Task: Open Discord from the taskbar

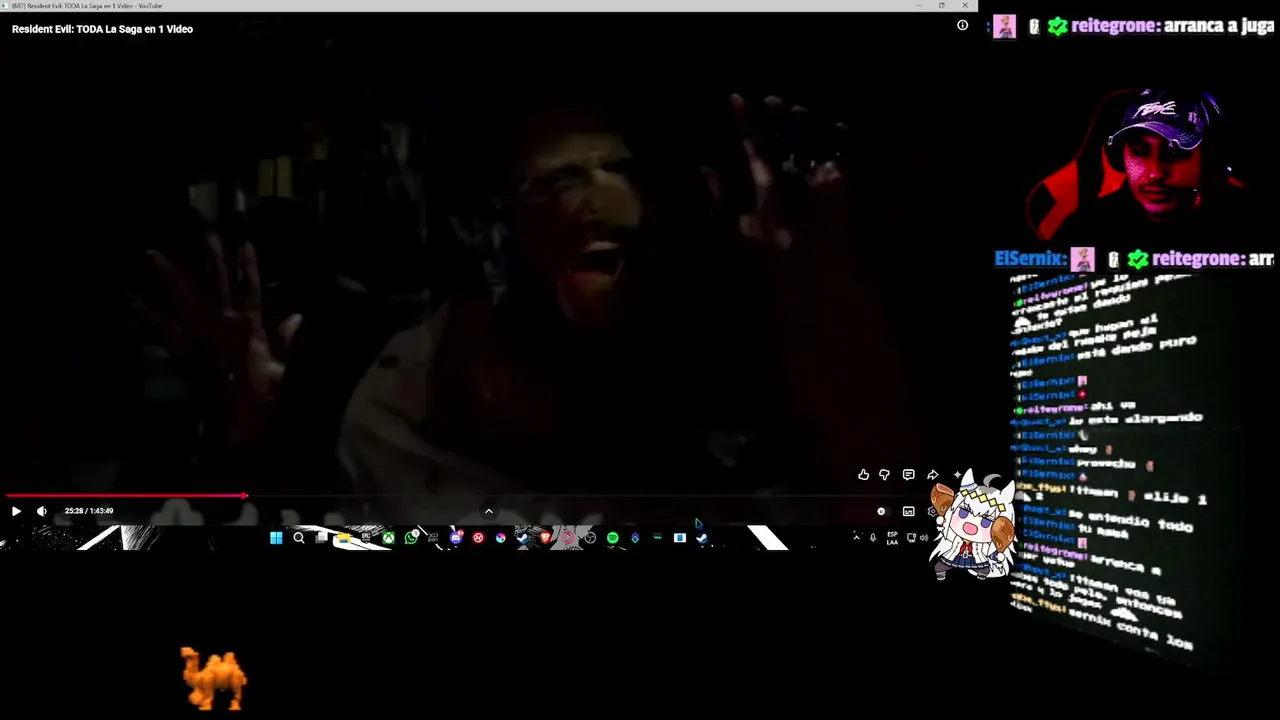Action: [x=456, y=538]
